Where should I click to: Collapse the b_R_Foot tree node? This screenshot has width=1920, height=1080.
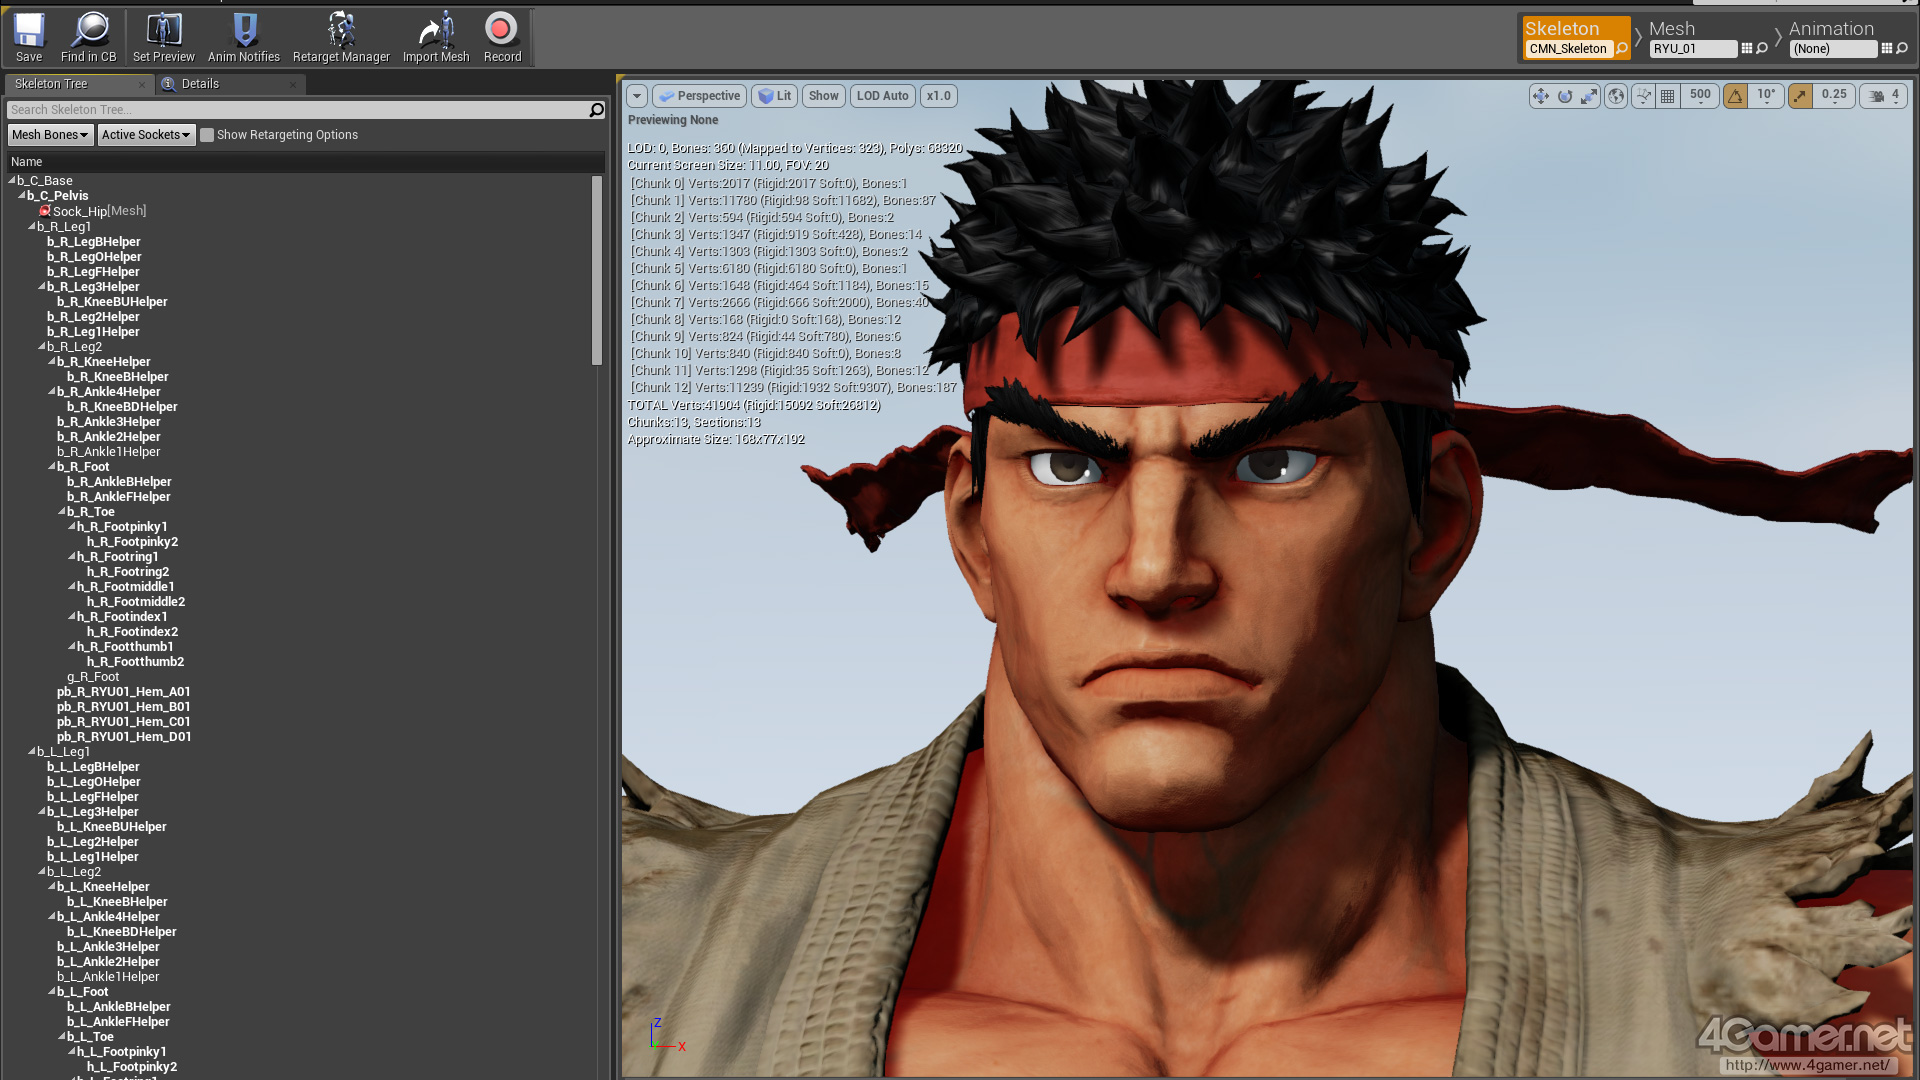coord(52,467)
